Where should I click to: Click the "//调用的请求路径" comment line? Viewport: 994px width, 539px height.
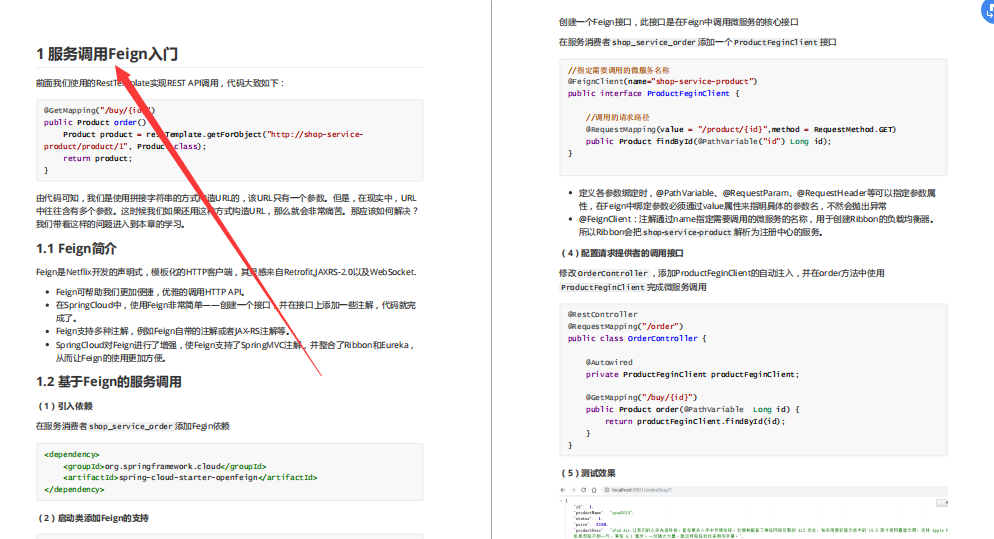coord(618,117)
